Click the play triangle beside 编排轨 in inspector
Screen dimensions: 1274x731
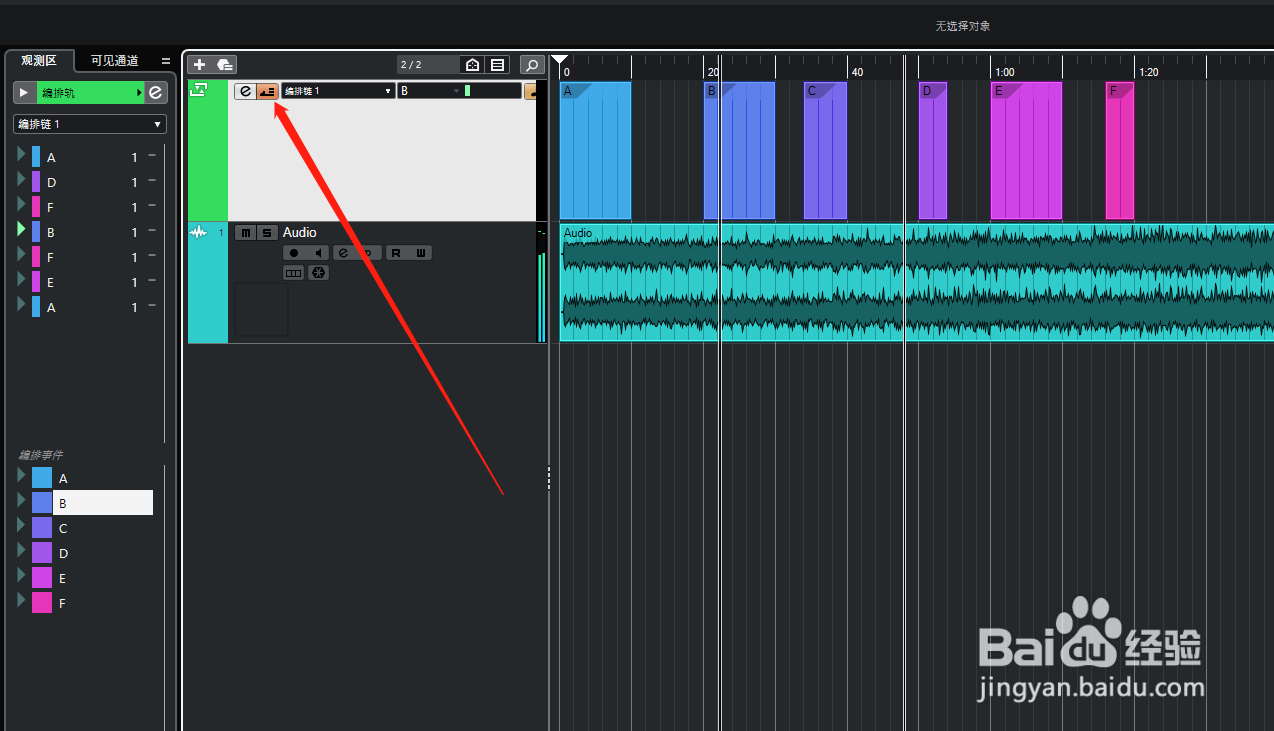[24, 93]
